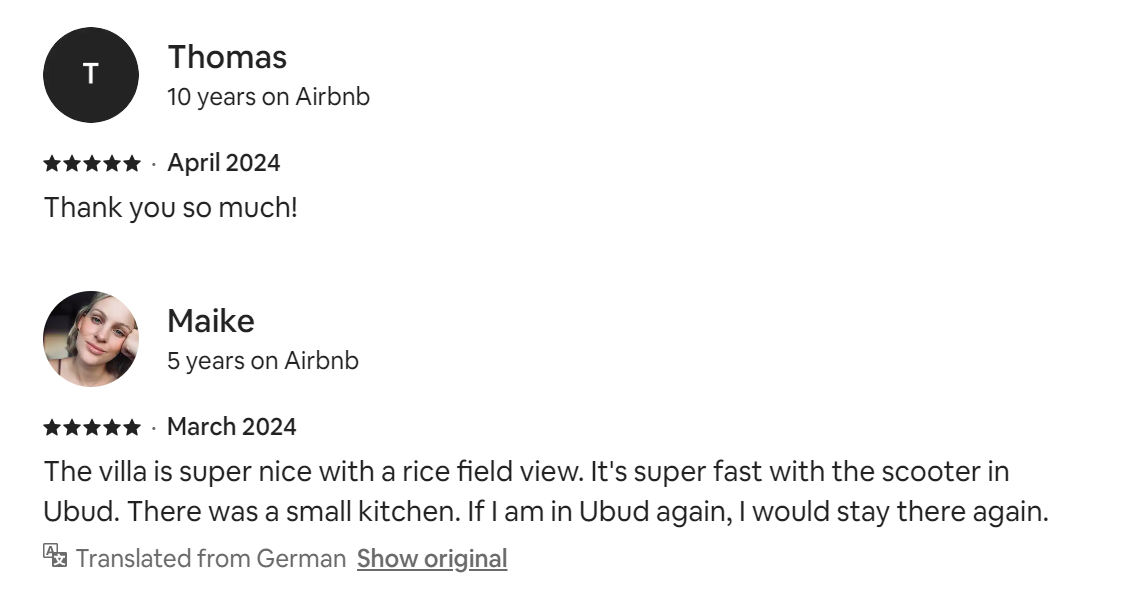Click Thomas's "T" avatar icon

tap(90, 75)
